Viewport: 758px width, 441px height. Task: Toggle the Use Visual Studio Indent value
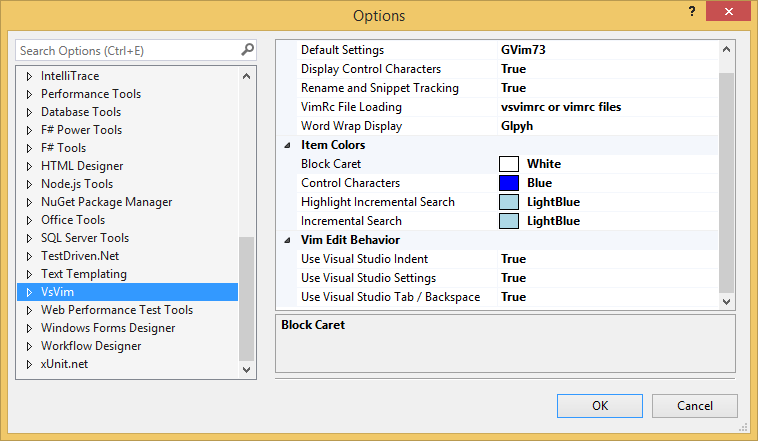pos(513,259)
